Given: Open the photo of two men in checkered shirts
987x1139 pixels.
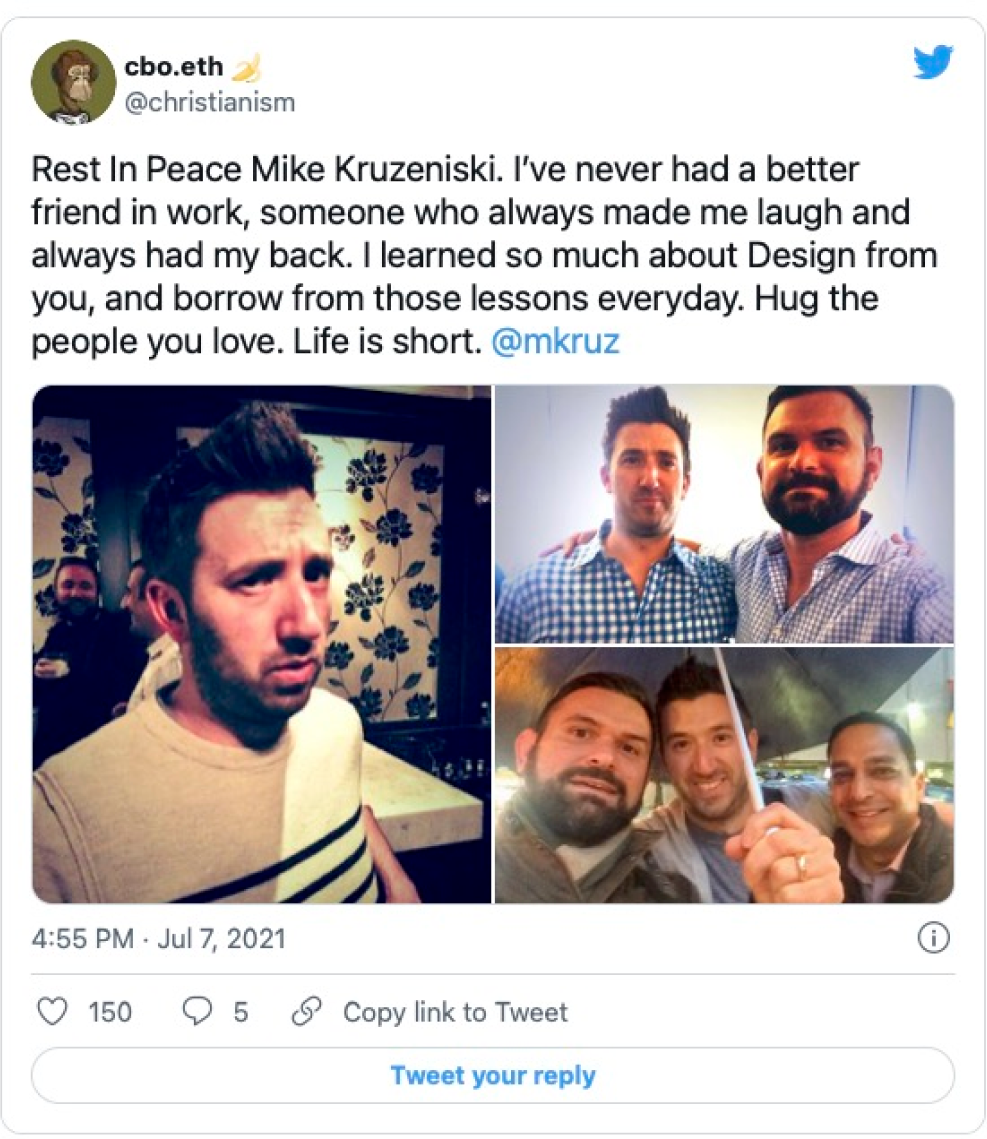Looking at the screenshot, I should coord(724,514).
